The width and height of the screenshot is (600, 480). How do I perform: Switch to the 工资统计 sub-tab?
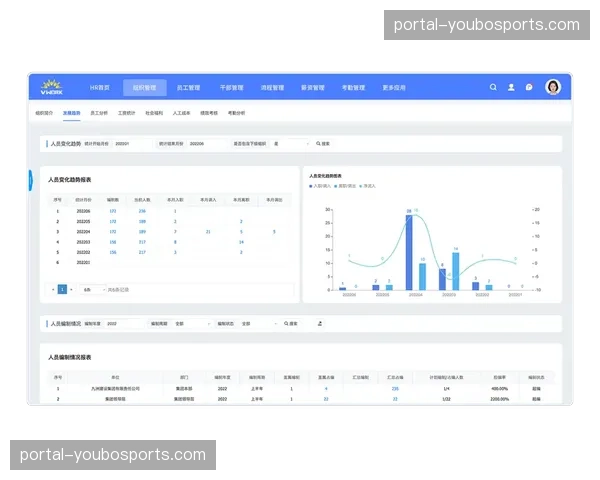[x=126, y=114]
